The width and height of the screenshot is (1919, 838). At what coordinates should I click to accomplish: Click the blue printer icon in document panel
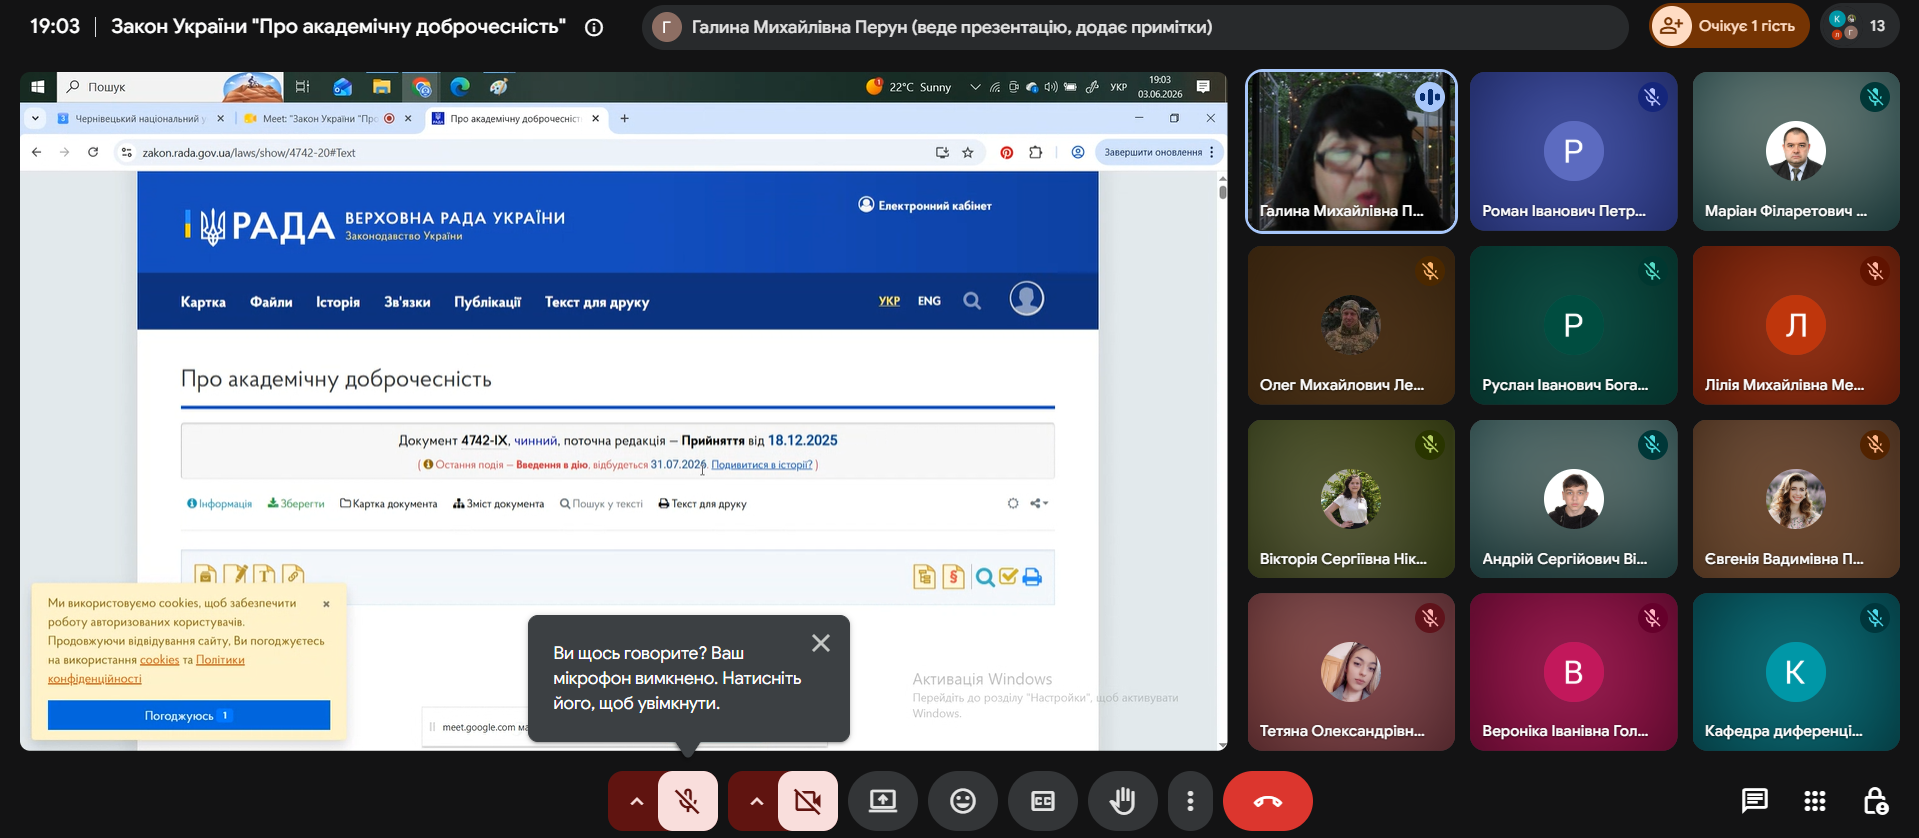(x=1033, y=577)
